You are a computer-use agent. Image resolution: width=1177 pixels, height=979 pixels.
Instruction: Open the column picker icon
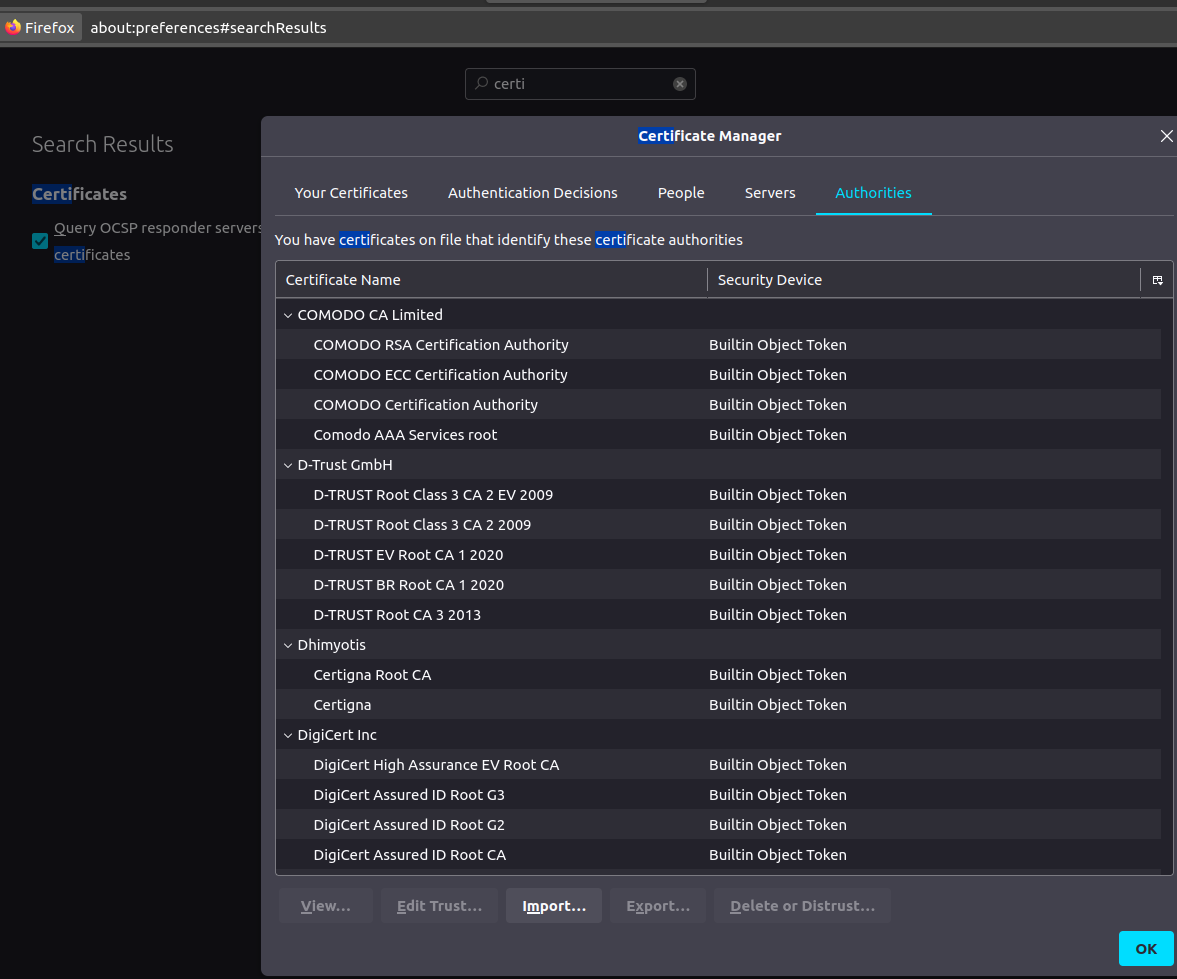click(1157, 280)
